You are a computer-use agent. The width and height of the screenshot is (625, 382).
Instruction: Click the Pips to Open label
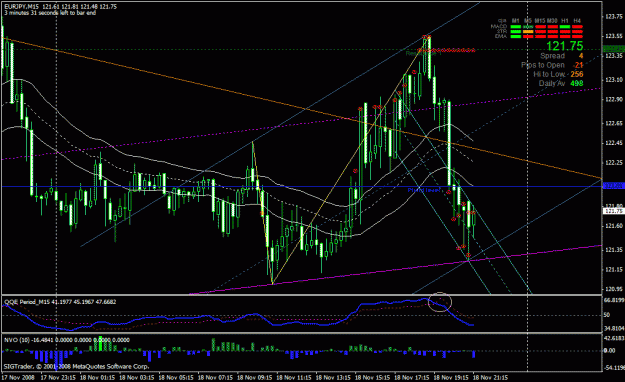point(543,65)
